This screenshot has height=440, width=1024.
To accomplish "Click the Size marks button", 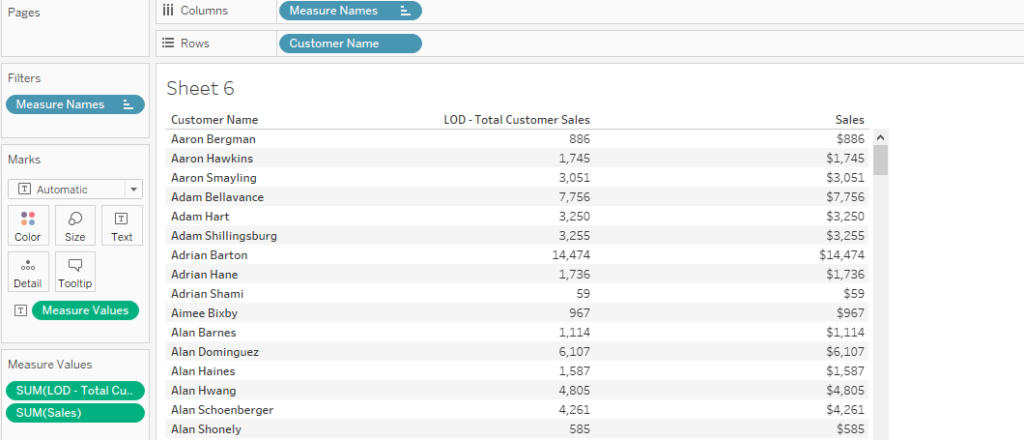I will click(75, 225).
